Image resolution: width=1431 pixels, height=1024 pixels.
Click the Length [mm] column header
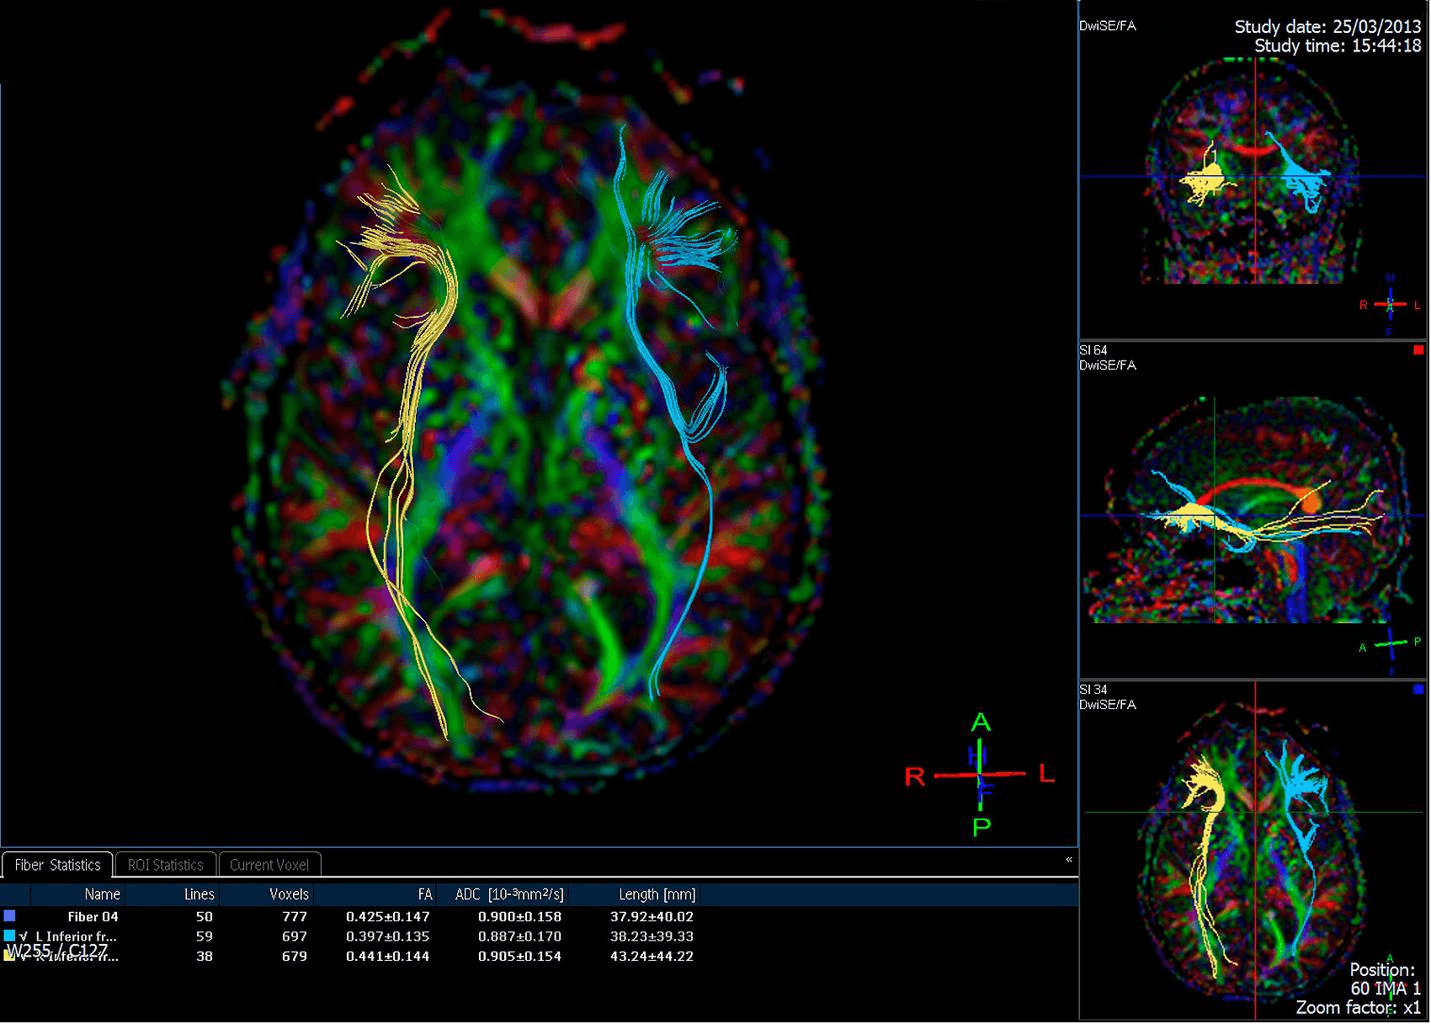click(657, 894)
